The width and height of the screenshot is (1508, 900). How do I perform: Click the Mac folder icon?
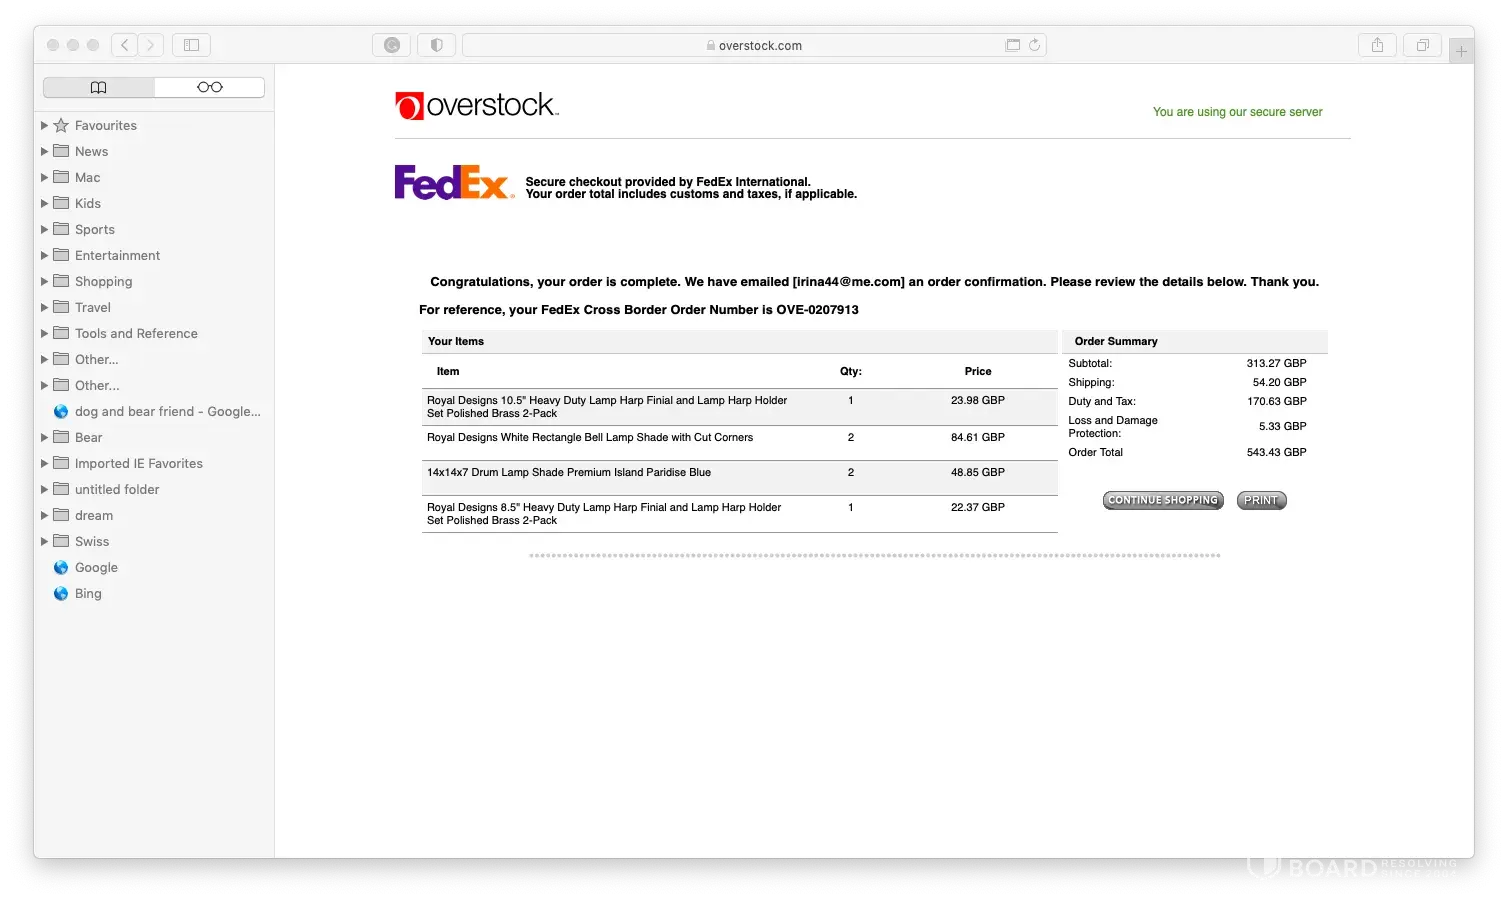pos(61,177)
